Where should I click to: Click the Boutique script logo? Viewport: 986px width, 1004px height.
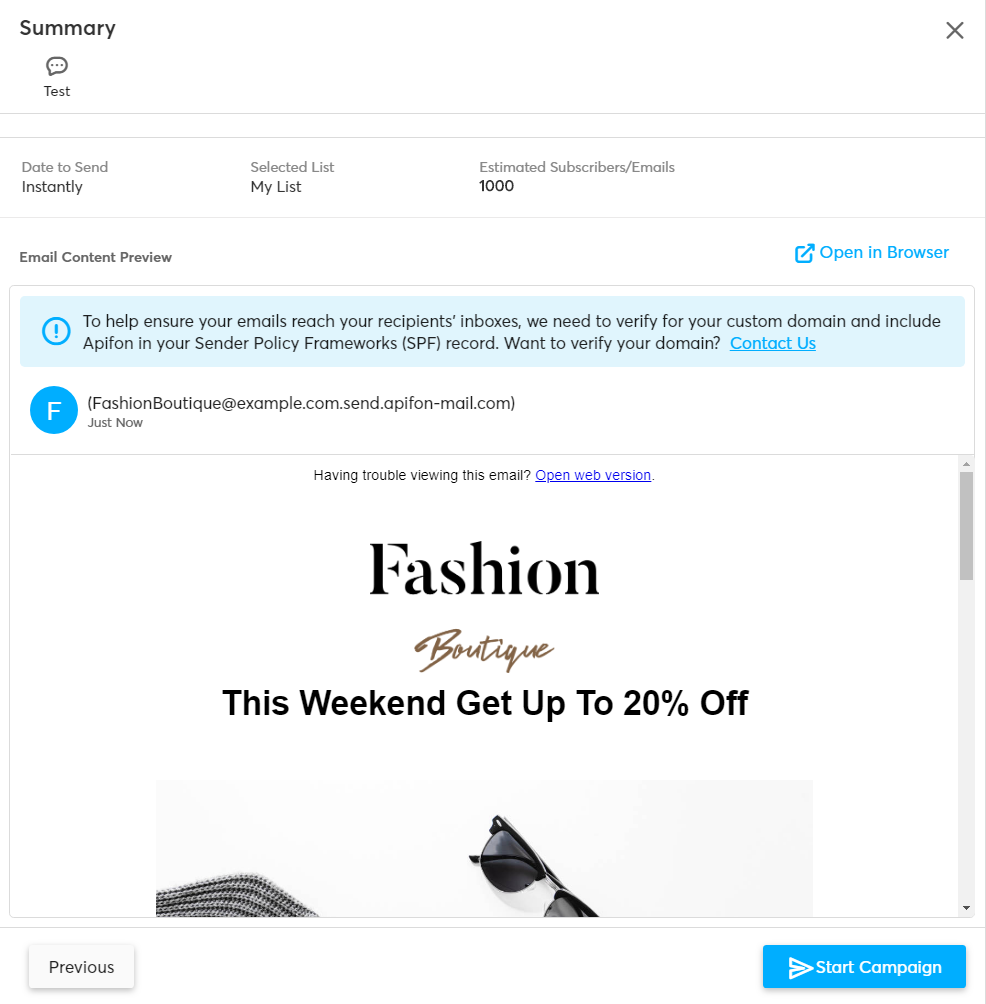[484, 651]
